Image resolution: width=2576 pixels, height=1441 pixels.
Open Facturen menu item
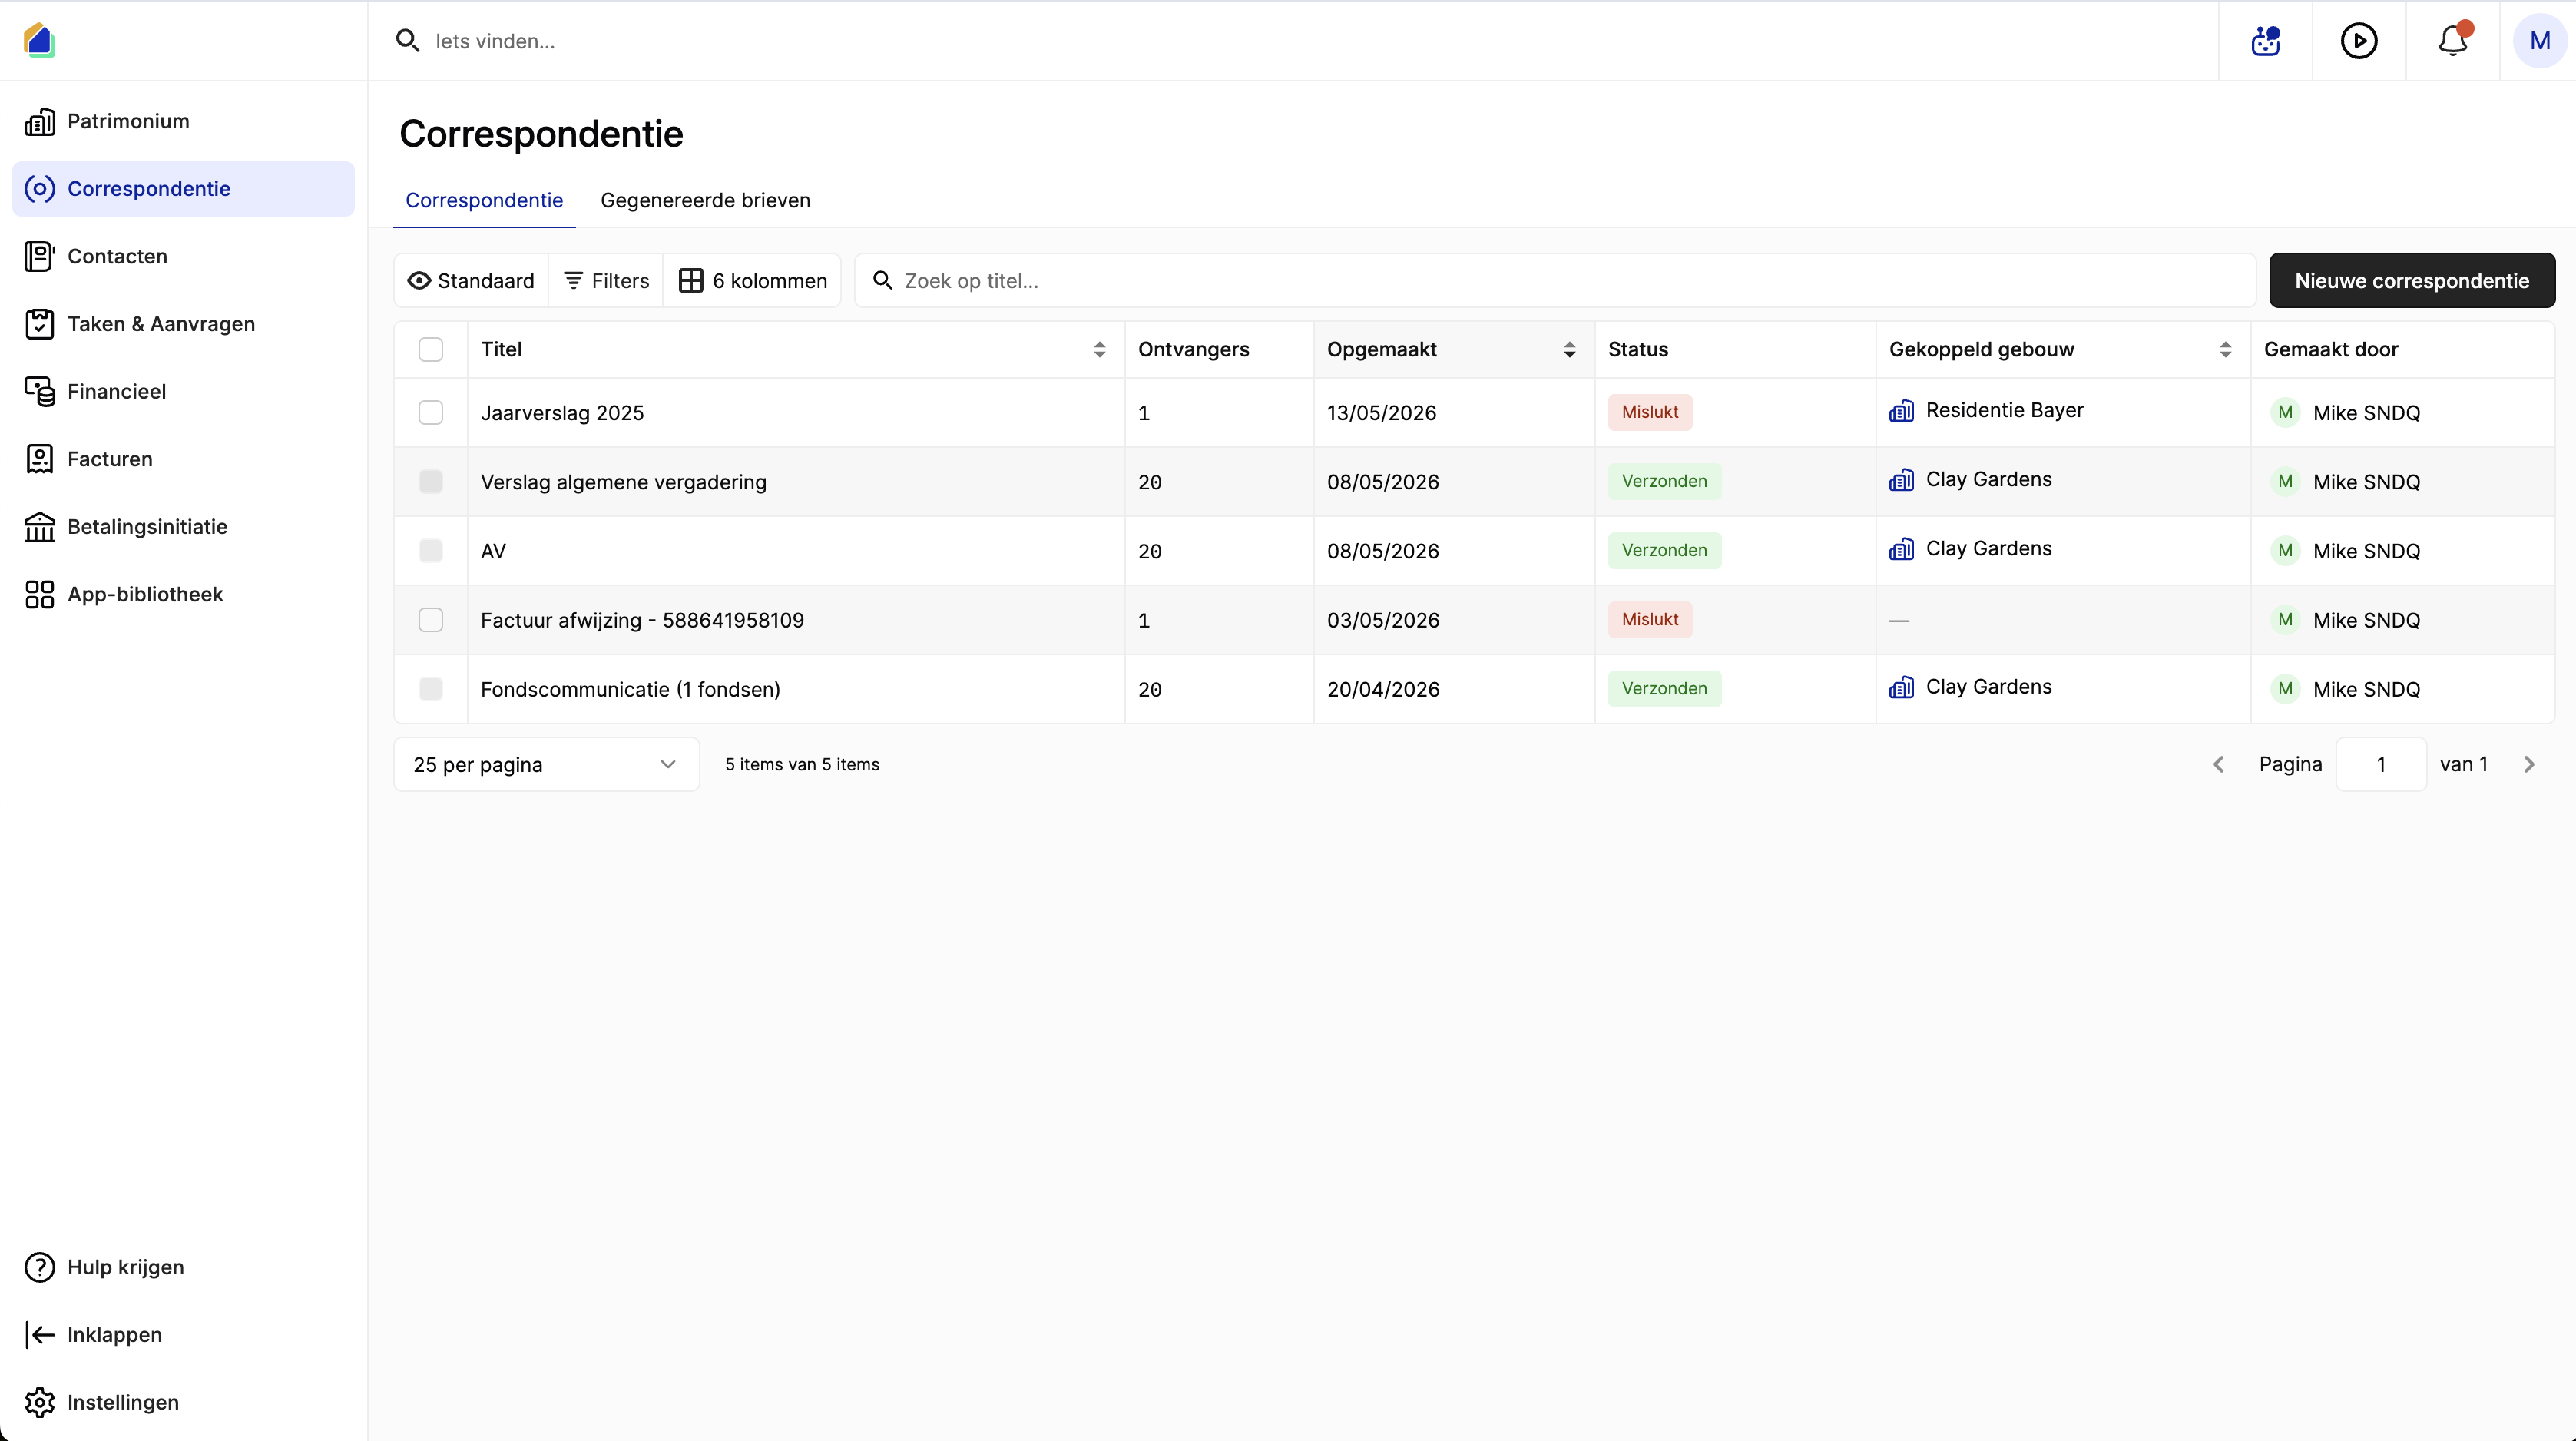click(183, 459)
